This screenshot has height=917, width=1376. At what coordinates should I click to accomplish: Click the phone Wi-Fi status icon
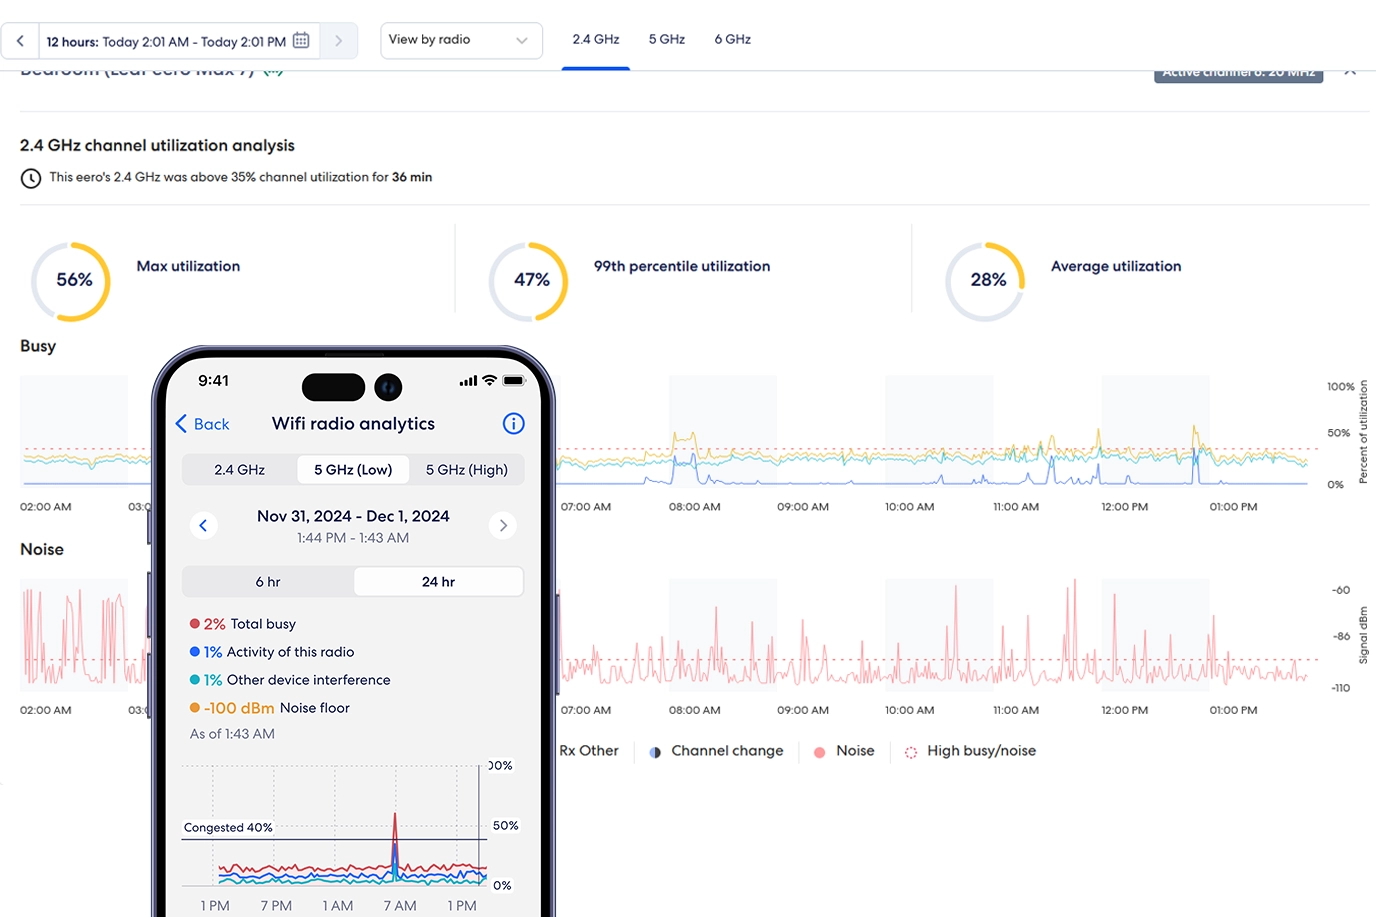point(489,380)
